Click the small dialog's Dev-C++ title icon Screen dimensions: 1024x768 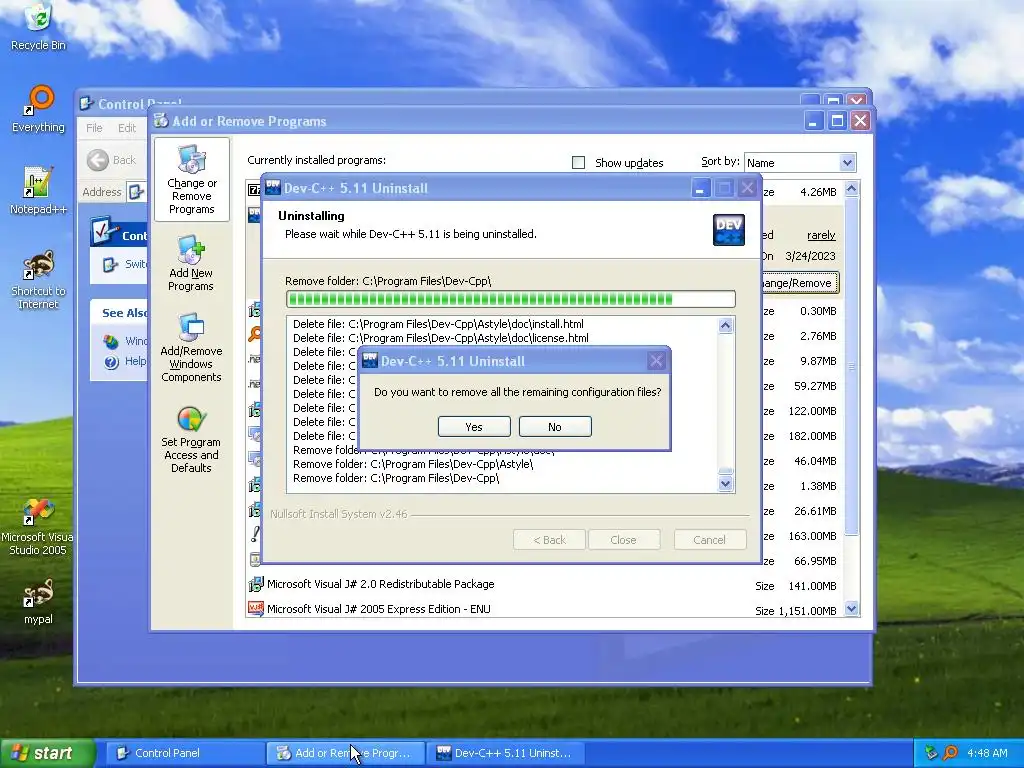click(x=370, y=360)
